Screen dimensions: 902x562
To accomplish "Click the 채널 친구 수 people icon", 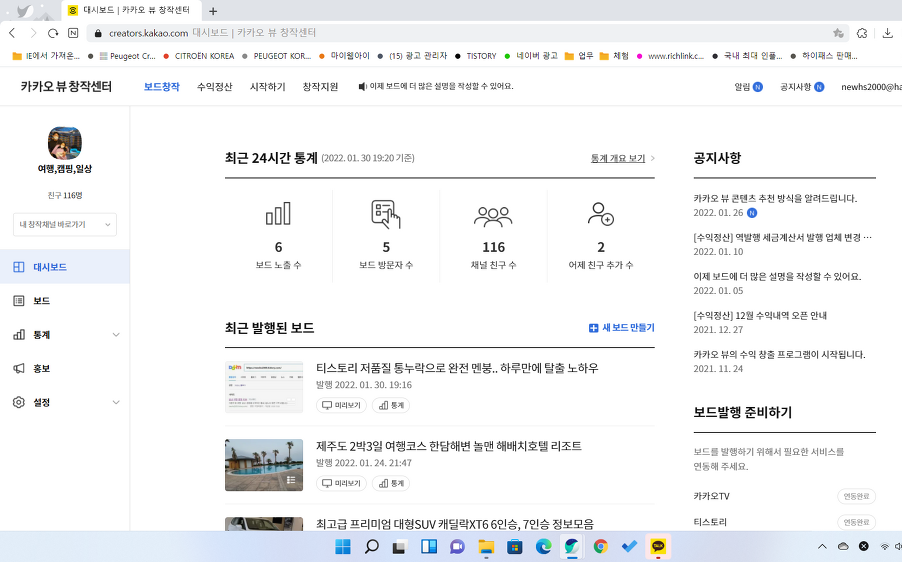I will tap(493, 216).
